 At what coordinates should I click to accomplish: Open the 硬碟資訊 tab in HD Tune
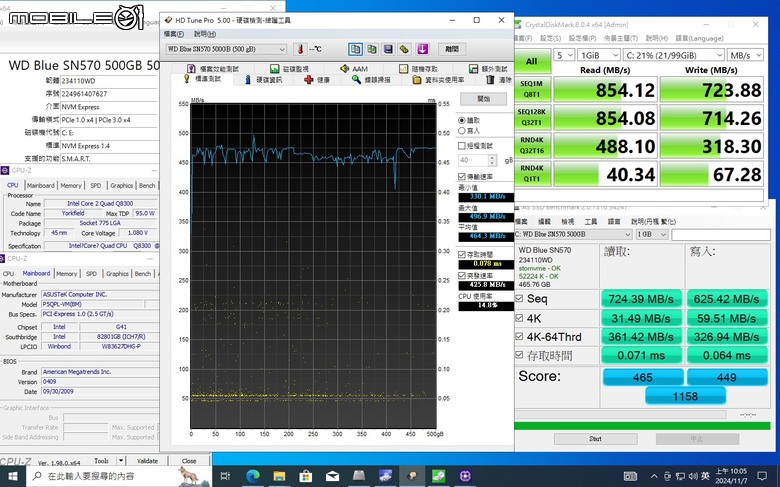[263, 80]
